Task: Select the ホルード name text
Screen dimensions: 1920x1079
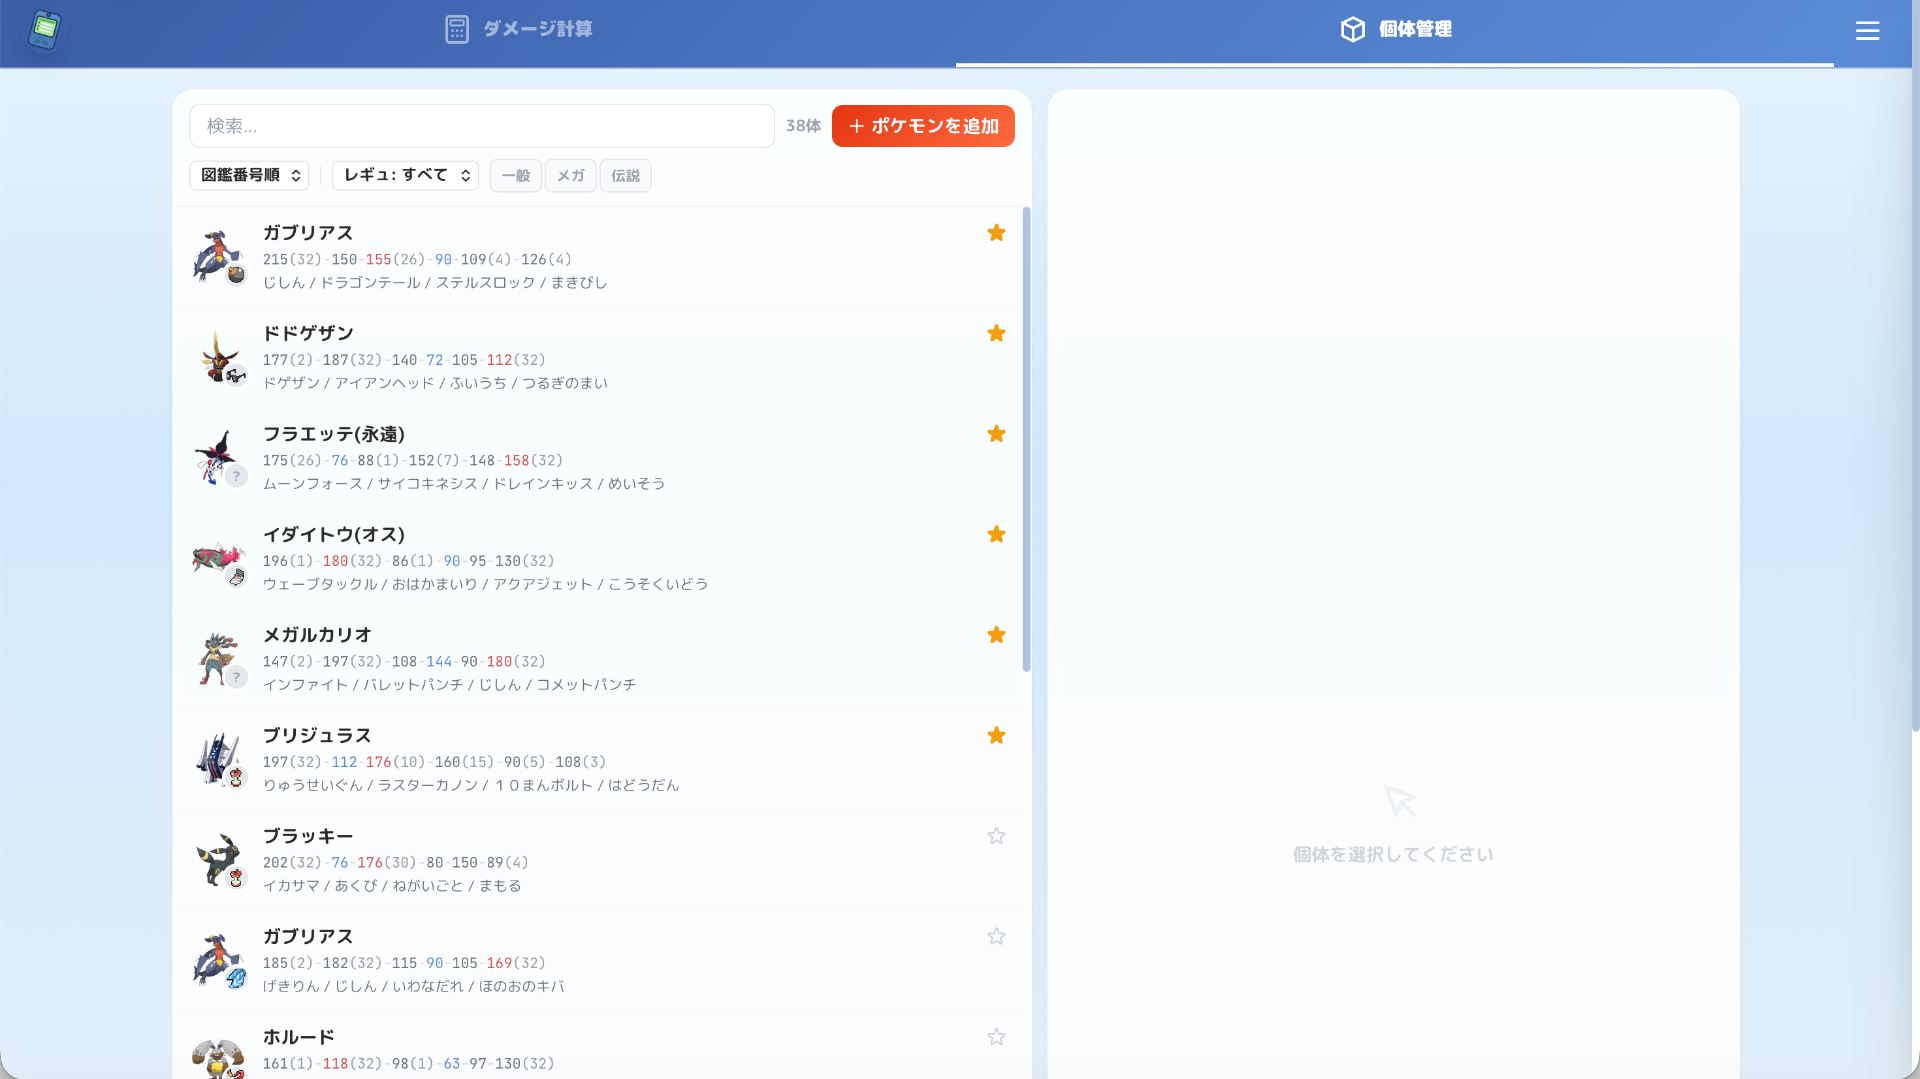Action: point(299,1037)
